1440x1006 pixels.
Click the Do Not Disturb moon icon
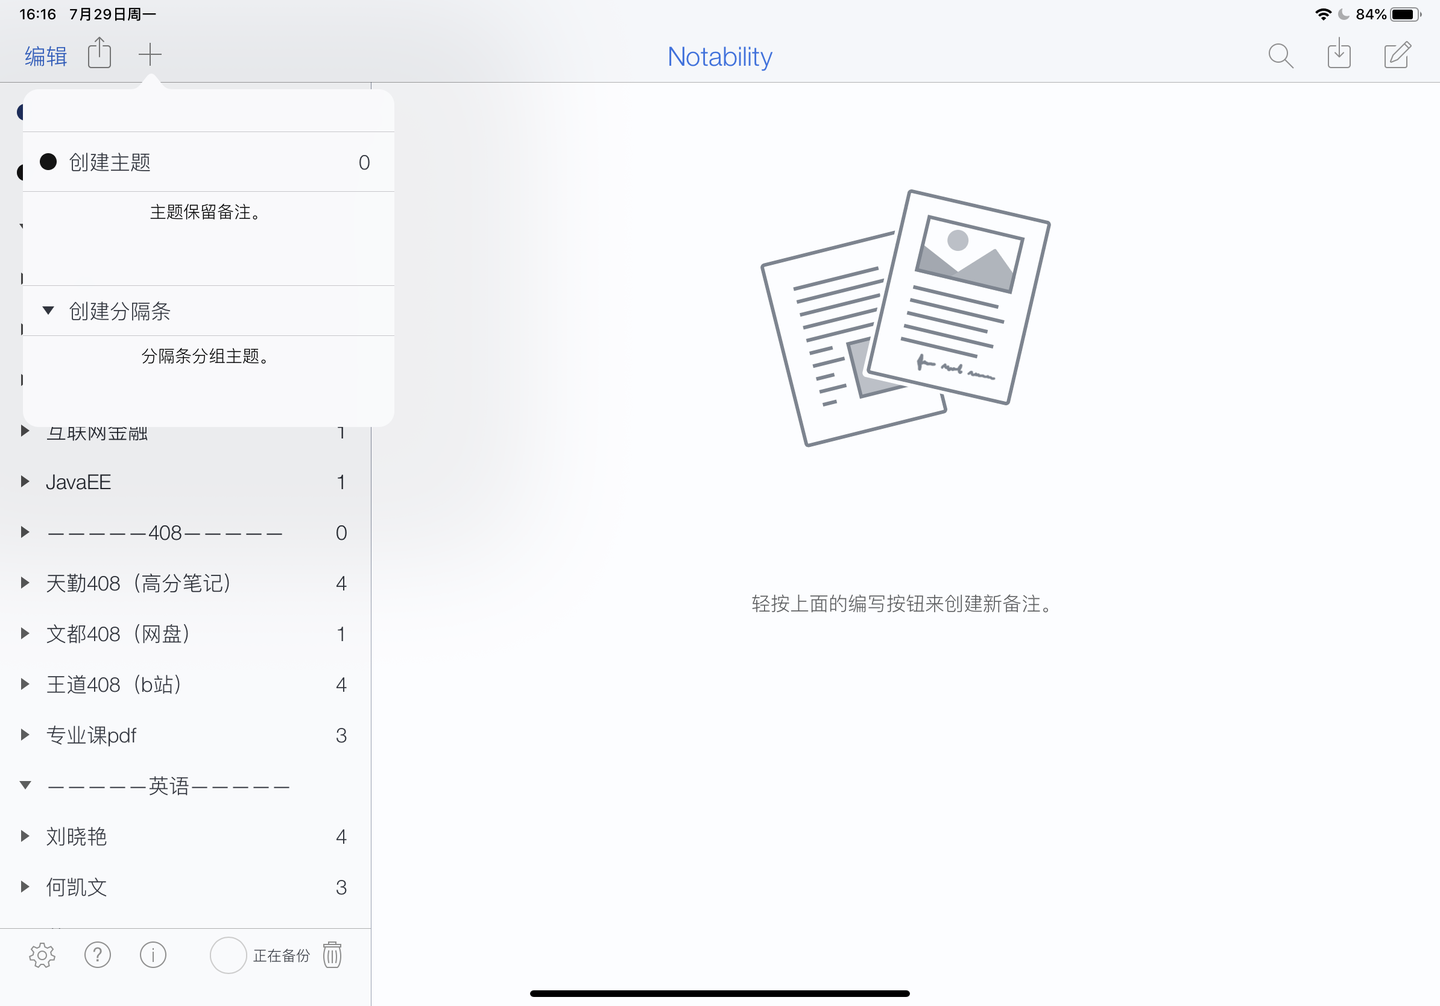pos(1344,14)
